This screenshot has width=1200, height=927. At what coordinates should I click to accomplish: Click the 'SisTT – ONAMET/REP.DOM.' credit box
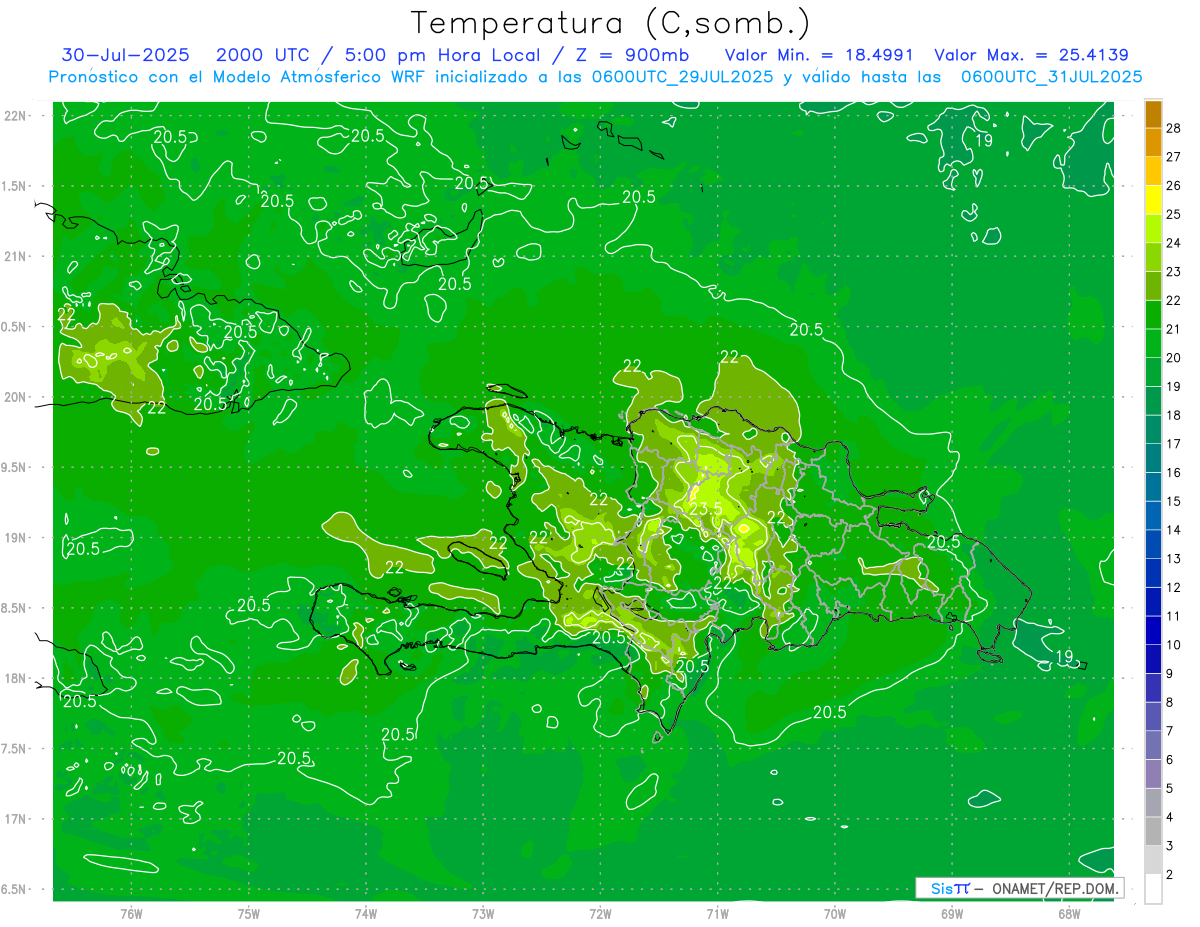[1019, 888]
